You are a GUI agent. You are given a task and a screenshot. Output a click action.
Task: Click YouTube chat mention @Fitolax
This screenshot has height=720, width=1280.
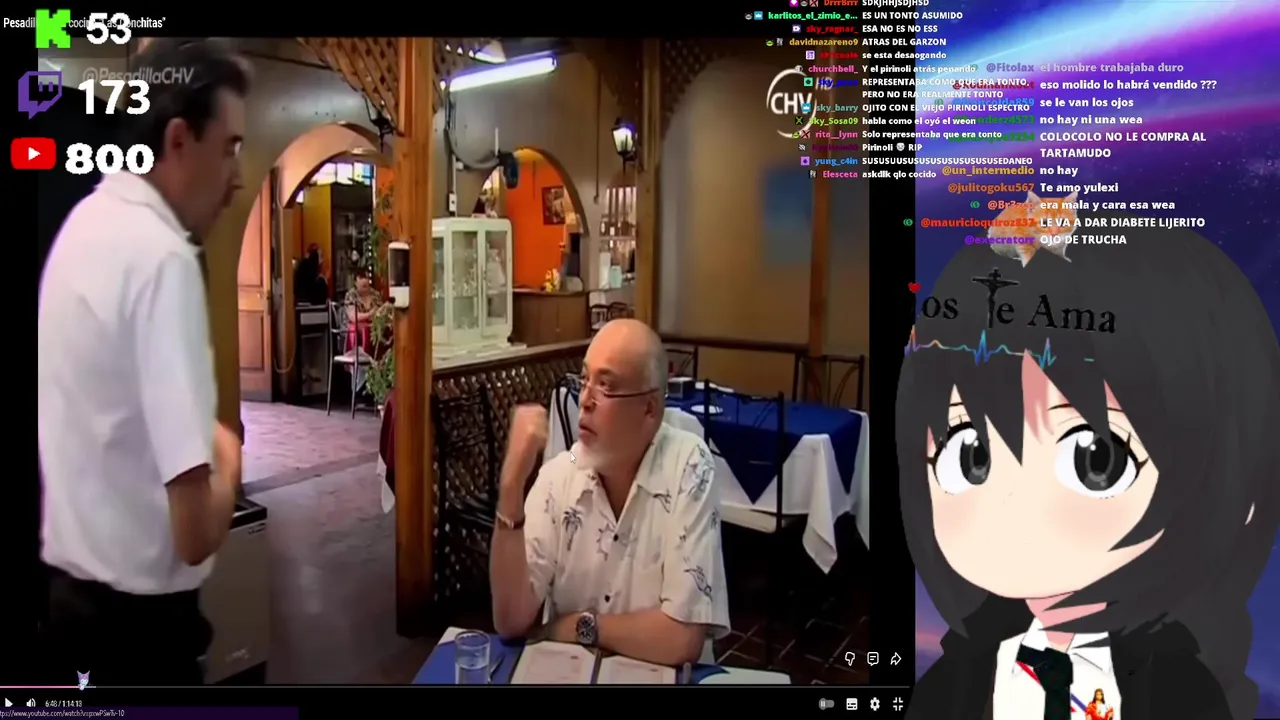tap(1009, 68)
